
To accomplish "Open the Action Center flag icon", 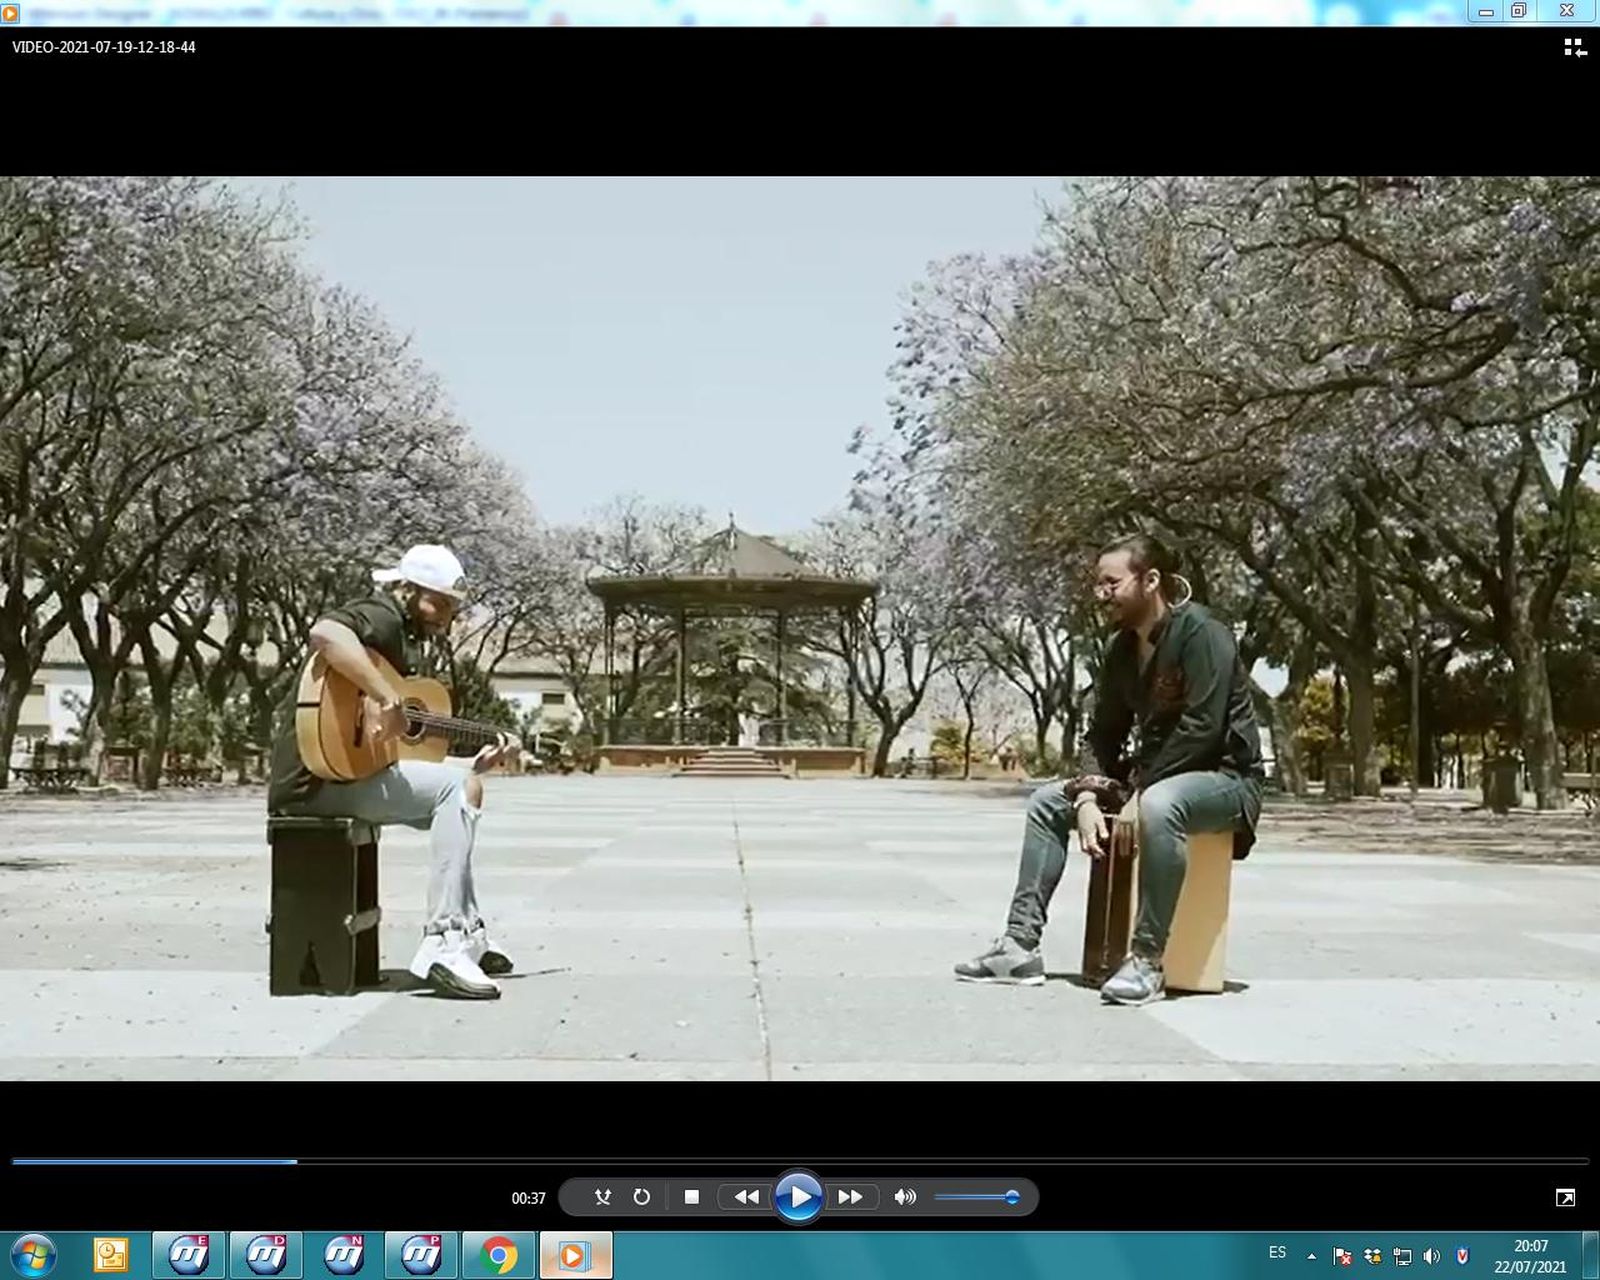I will pos(1342,1256).
